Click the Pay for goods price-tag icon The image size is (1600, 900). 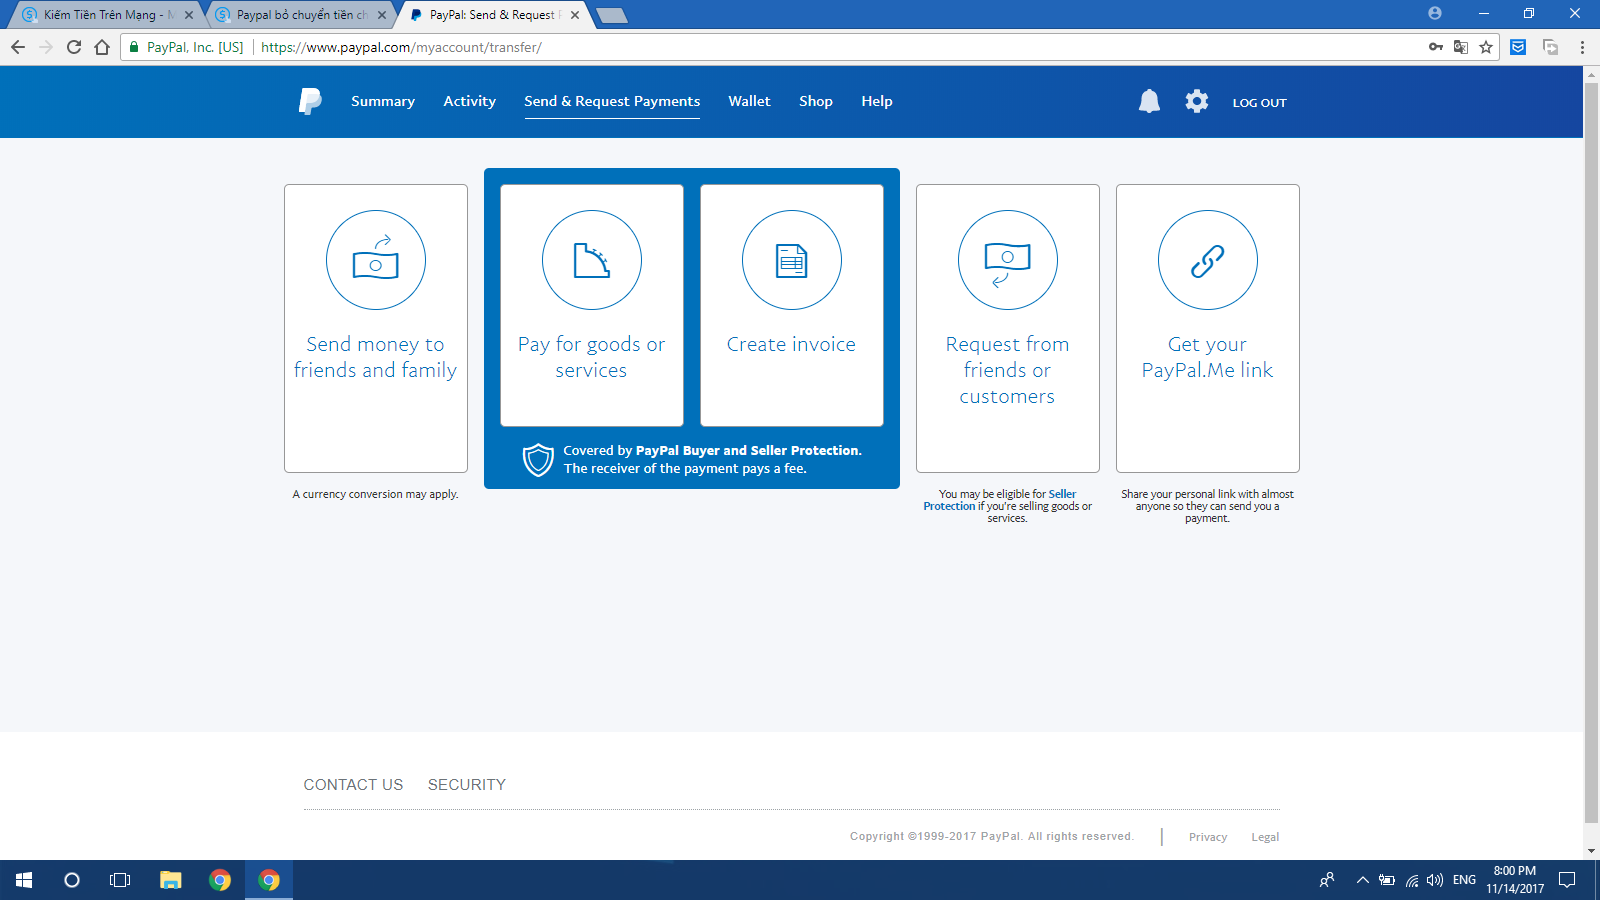point(592,260)
